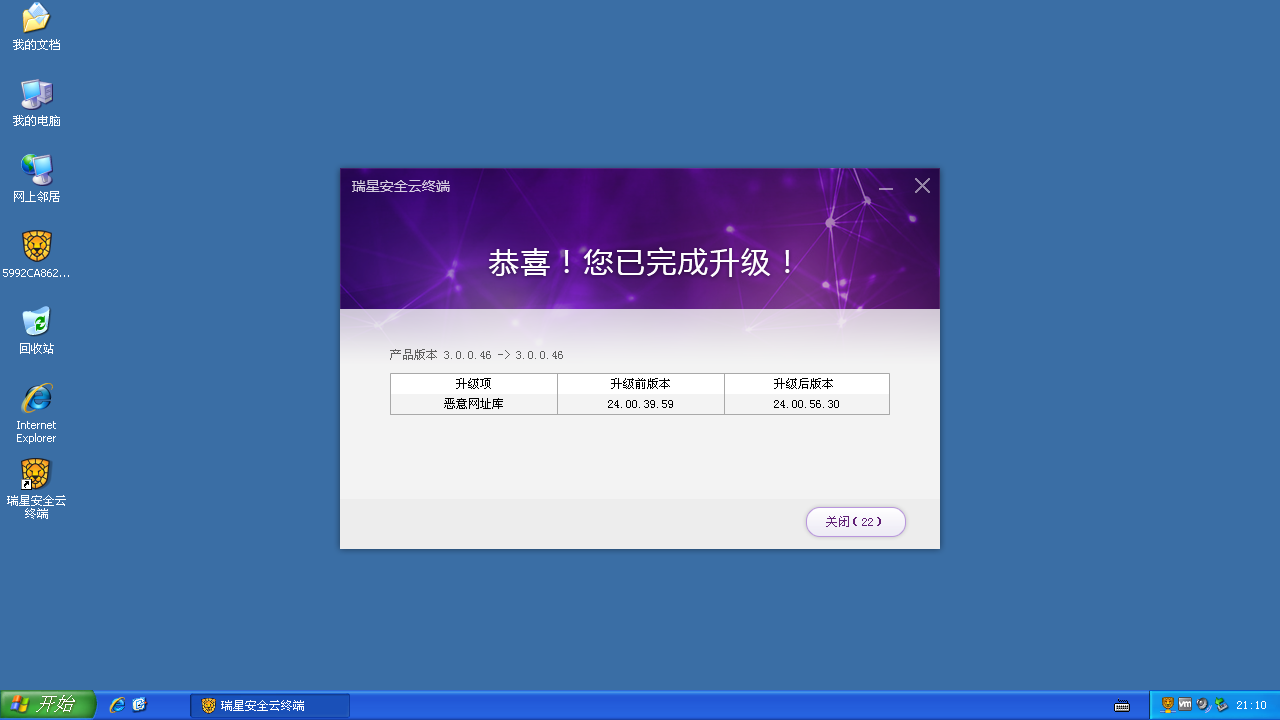The height and width of the screenshot is (720, 1280).
Task: Click the 升级前版本 column header
Action: pos(641,384)
